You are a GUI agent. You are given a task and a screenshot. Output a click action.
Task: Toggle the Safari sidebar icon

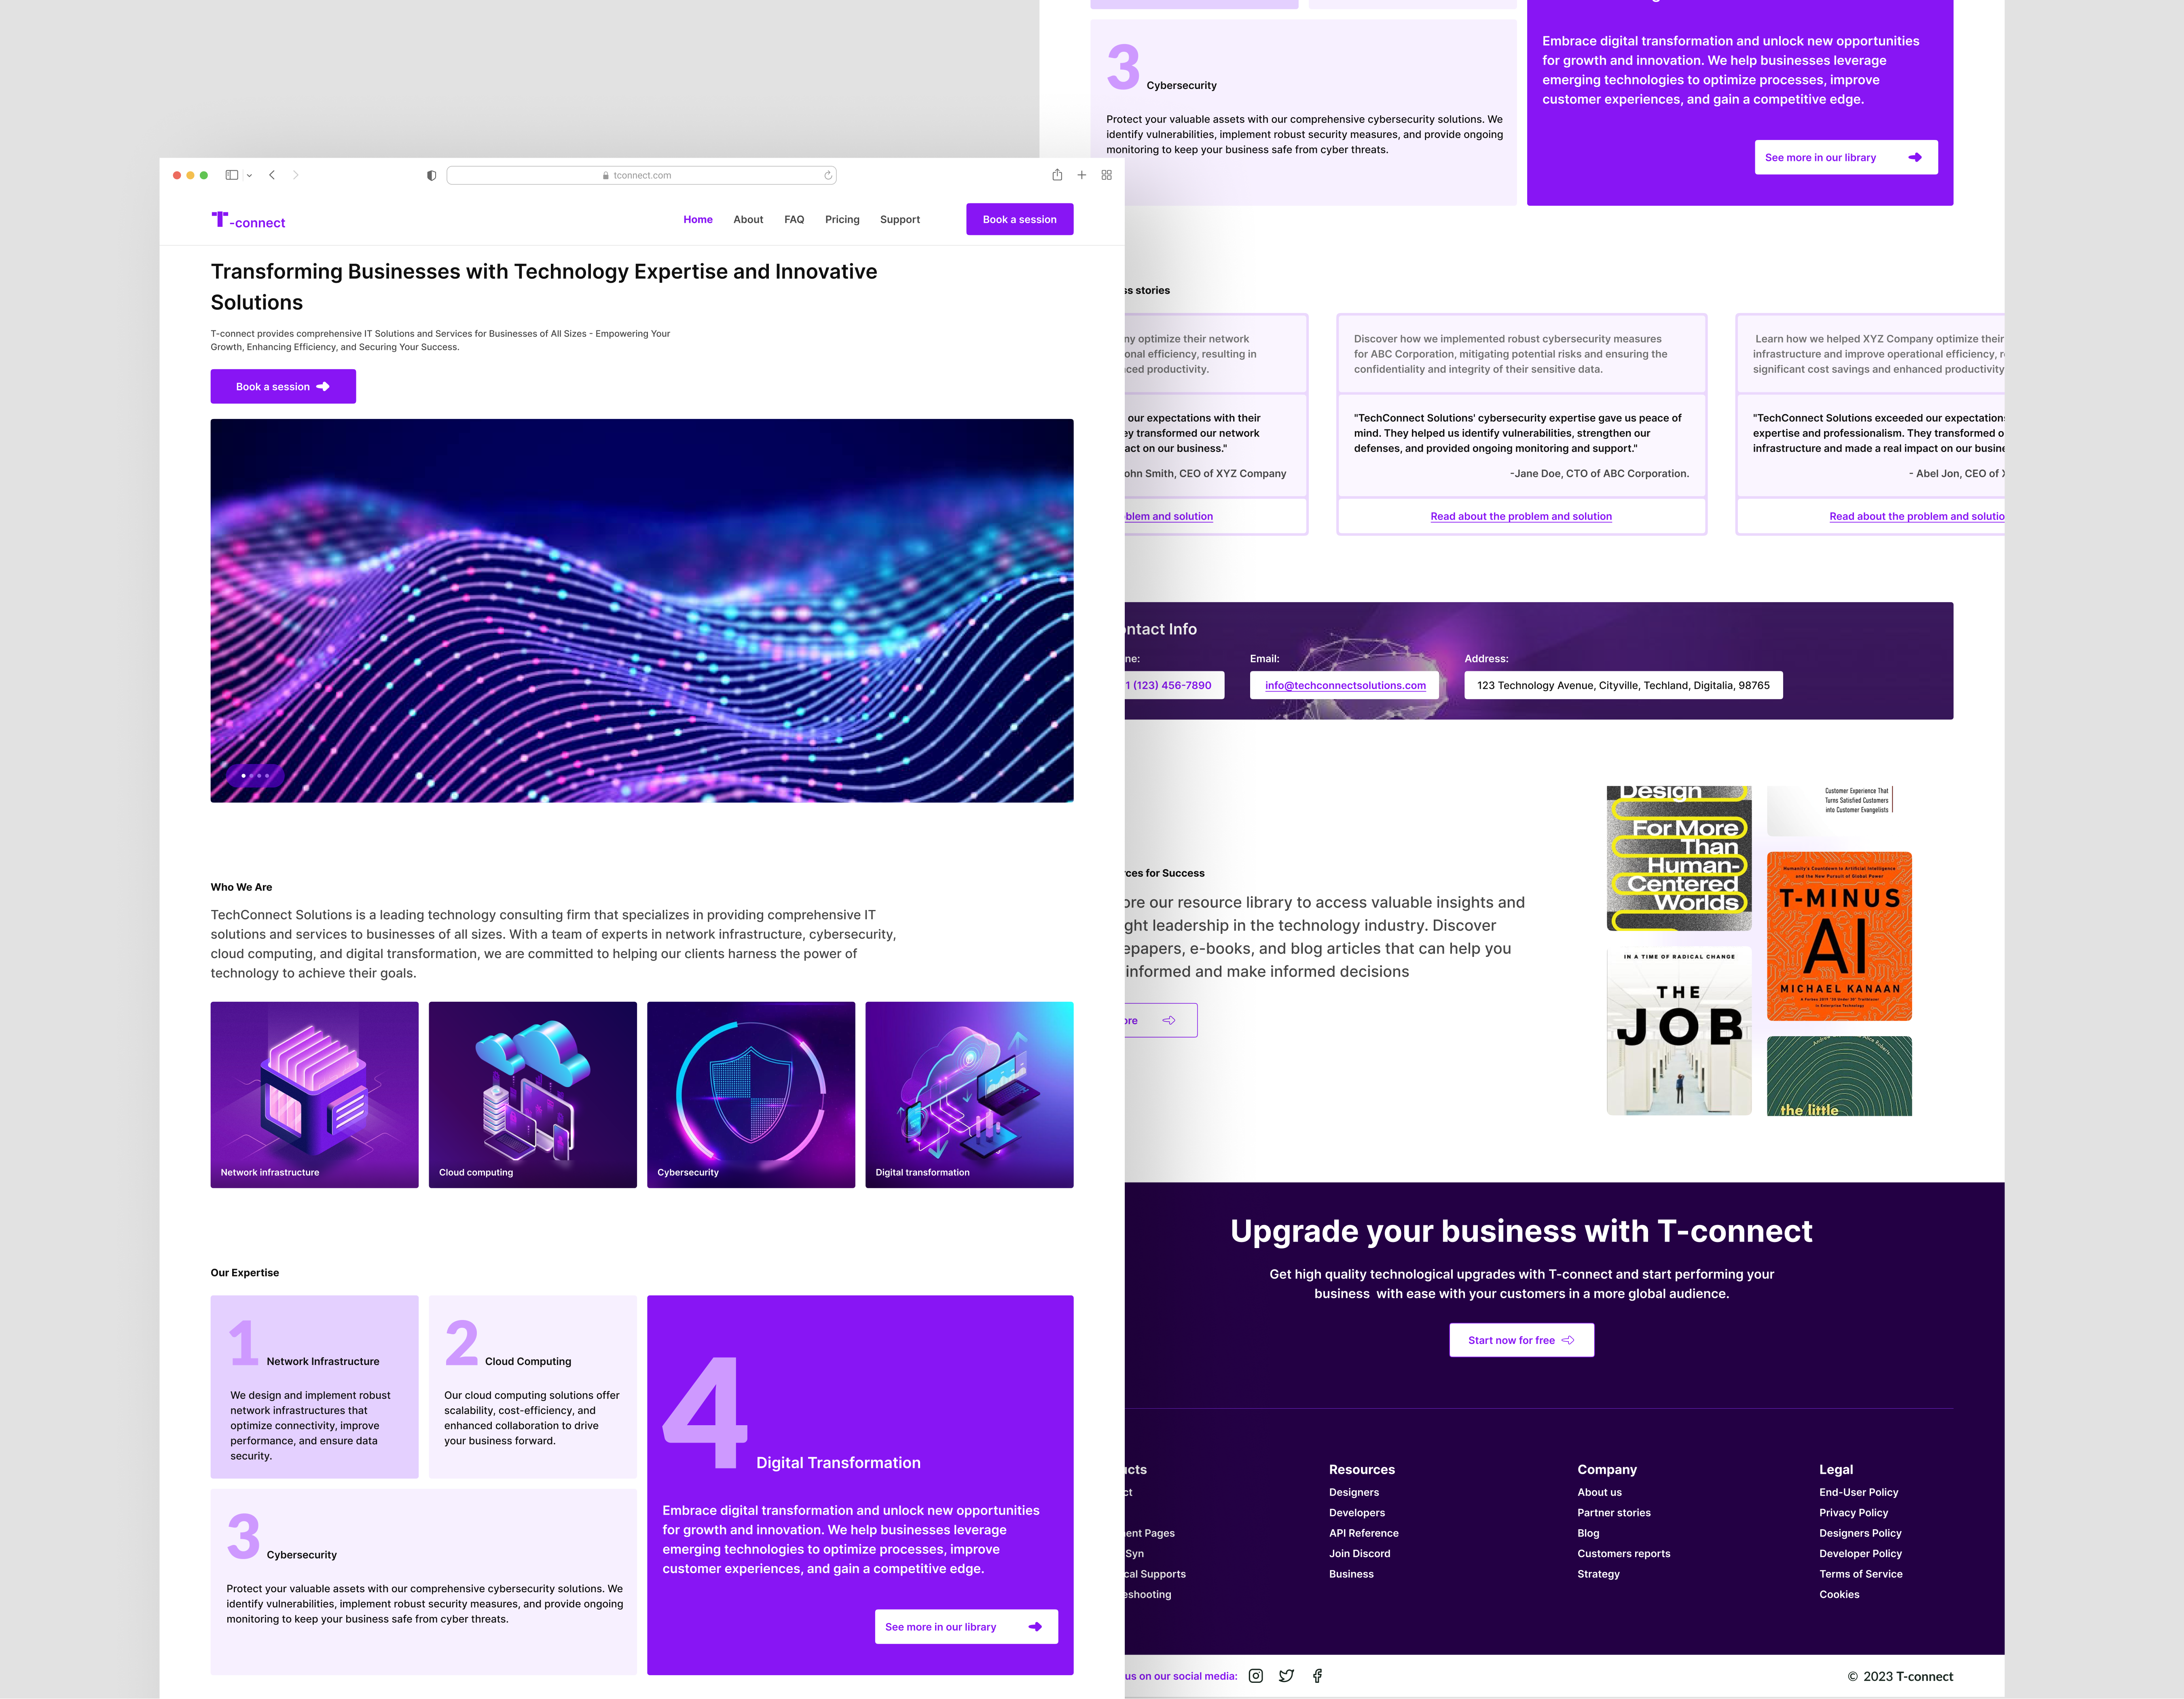click(x=233, y=175)
